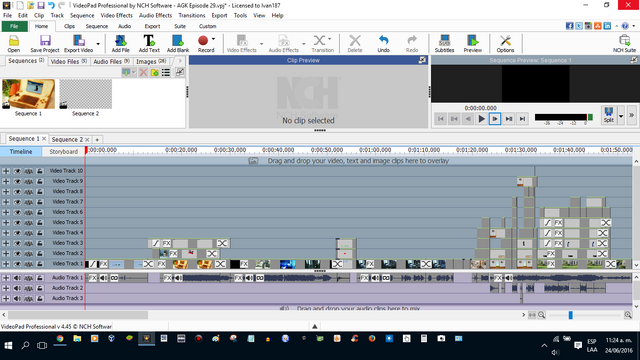Toggle visibility of Video Track 7

17,202
